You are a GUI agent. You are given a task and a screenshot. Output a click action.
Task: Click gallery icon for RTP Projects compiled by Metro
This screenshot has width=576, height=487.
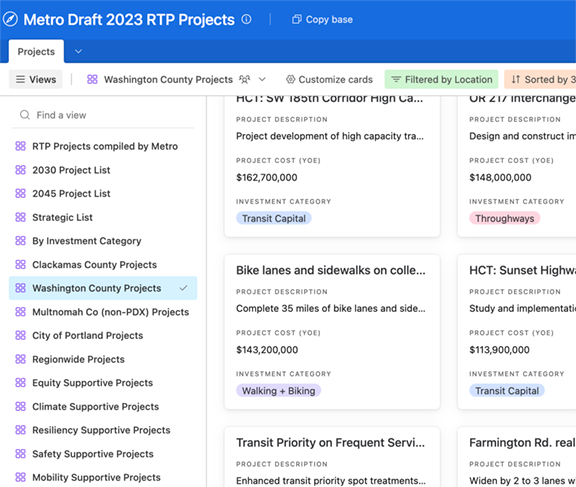(x=21, y=146)
